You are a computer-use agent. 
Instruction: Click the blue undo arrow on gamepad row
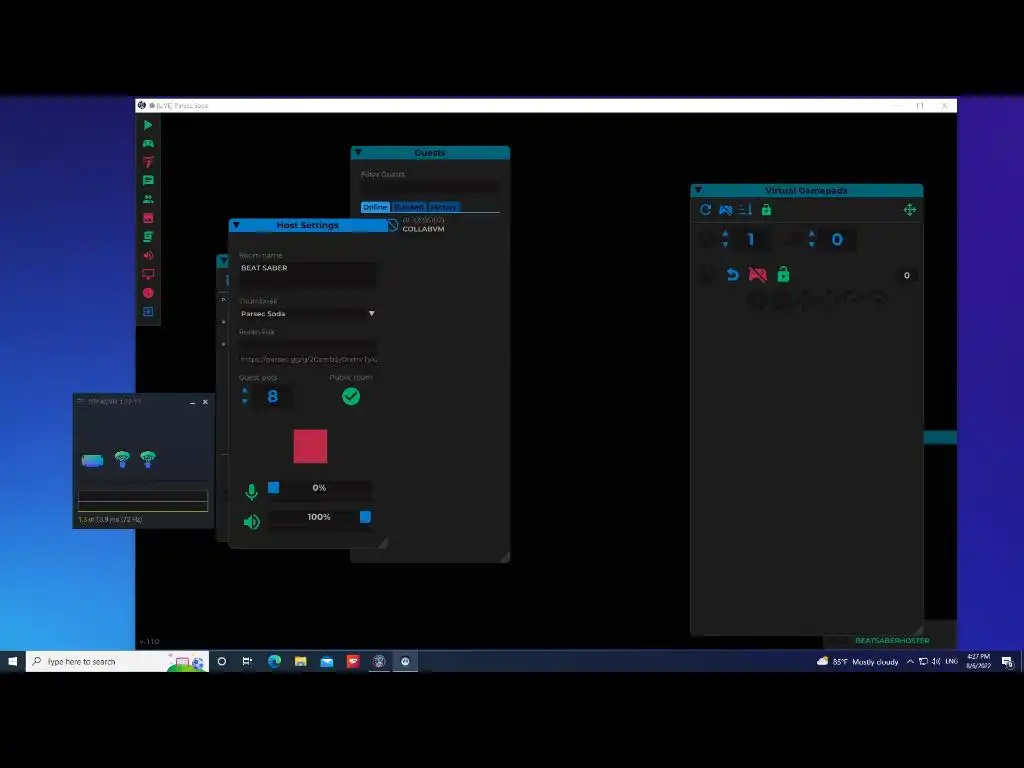pyautogui.click(x=733, y=275)
